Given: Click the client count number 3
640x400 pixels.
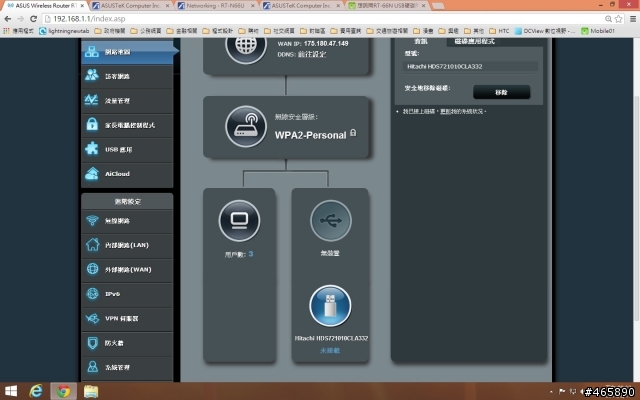Looking at the screenshot, I should point(251,254).
